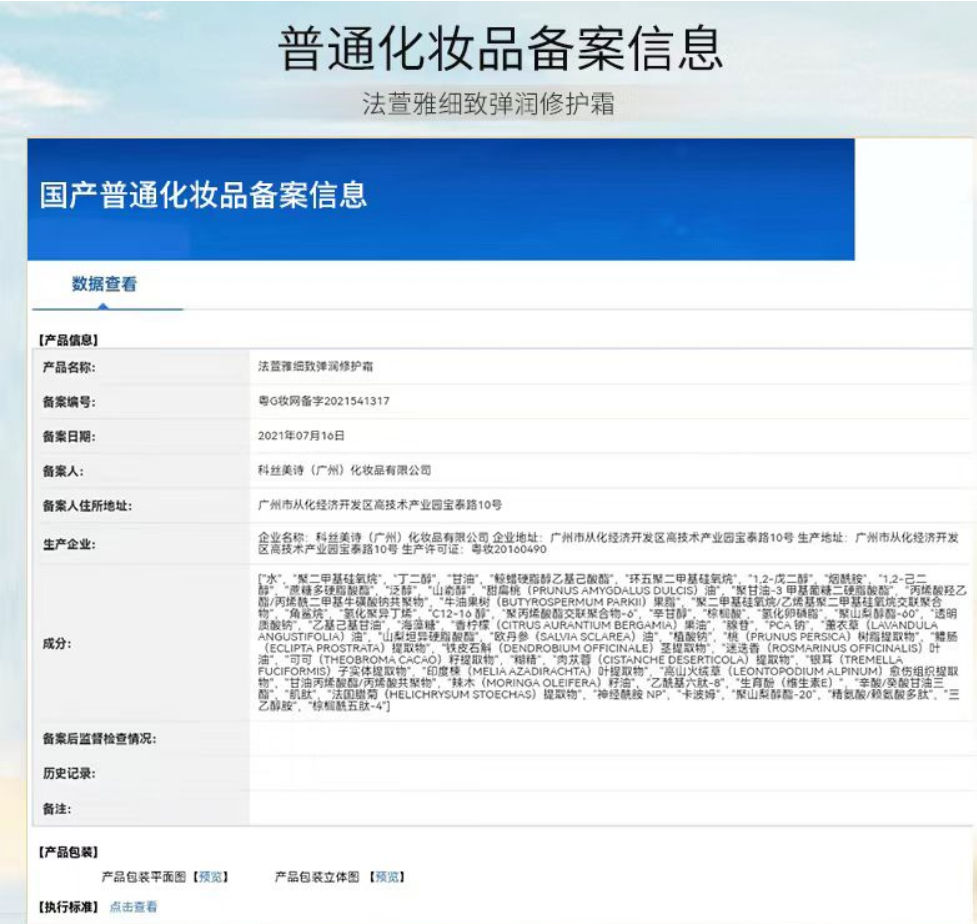Select the 【产品信息】 section header
977x924 pixels.
tap(68, 340)
